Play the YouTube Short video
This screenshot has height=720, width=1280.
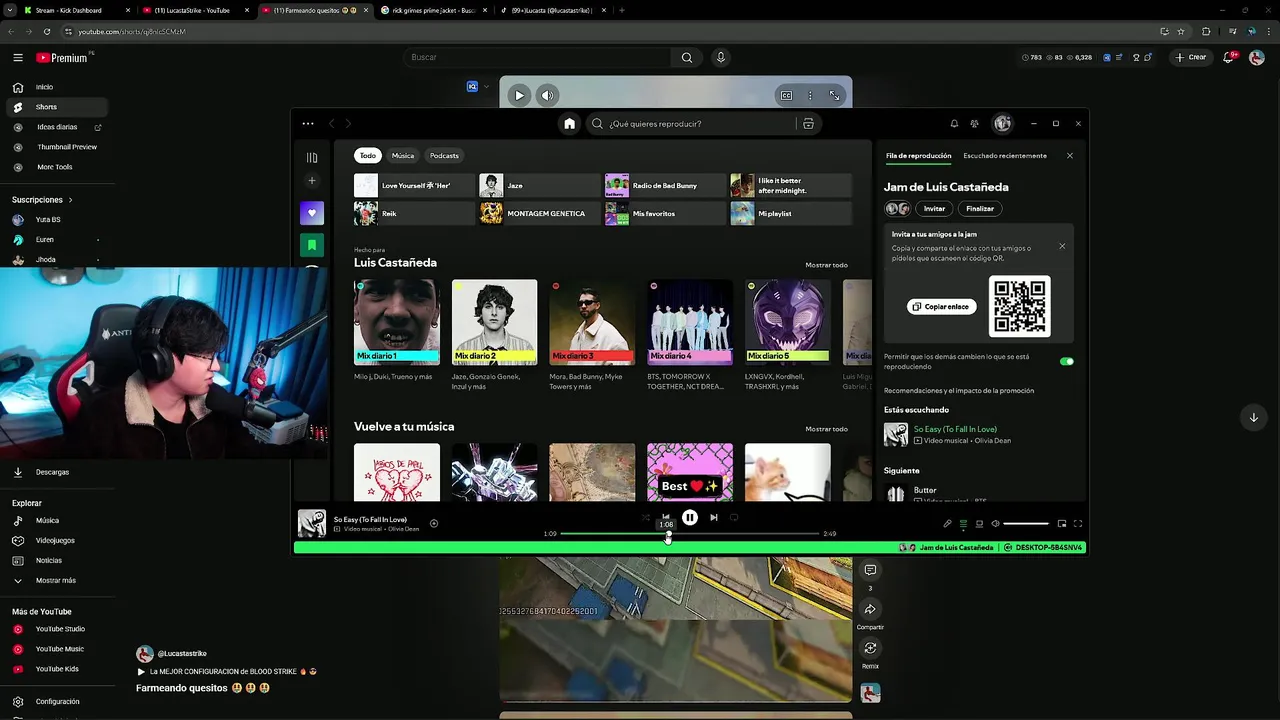[x=519, y=95]
